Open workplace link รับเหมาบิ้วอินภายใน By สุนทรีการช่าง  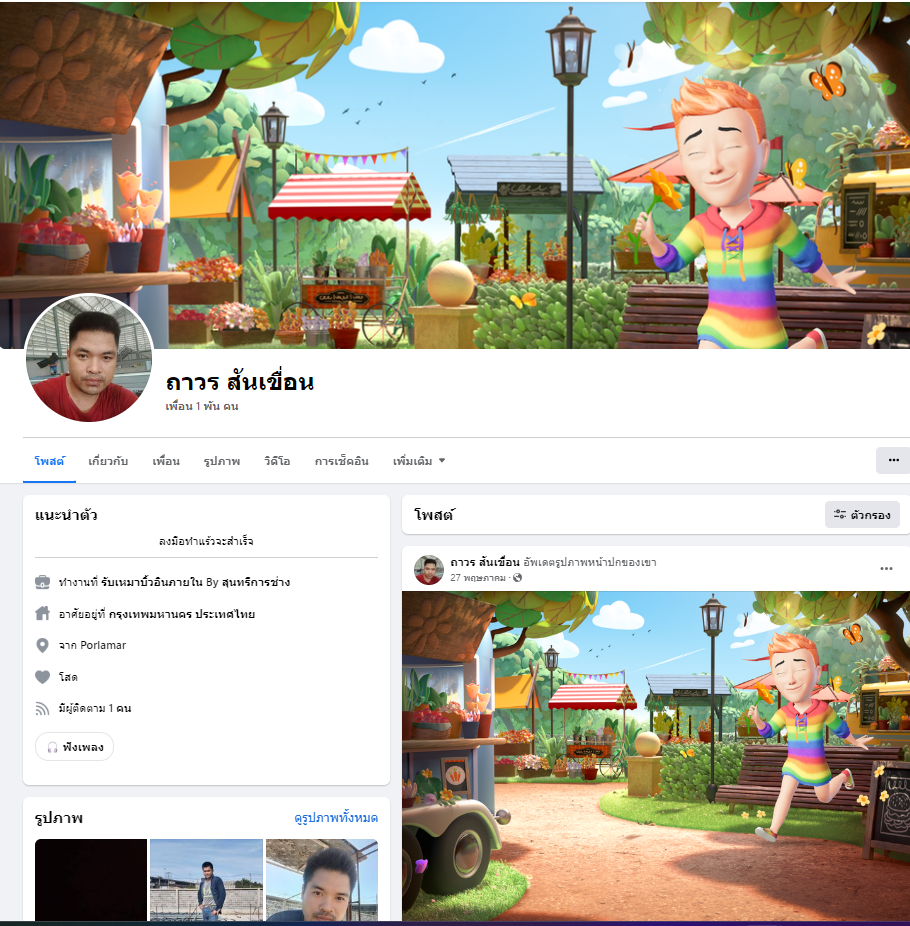point(195,582)
